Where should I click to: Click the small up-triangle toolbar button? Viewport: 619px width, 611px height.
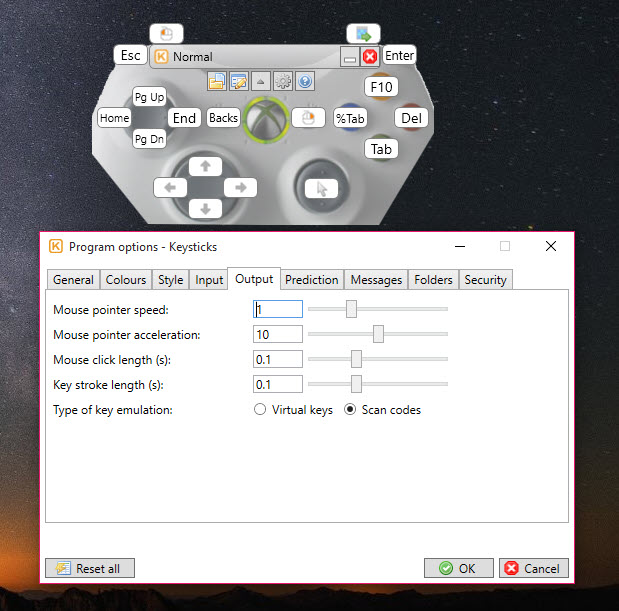pyautogui.click(x=261, y=81)
